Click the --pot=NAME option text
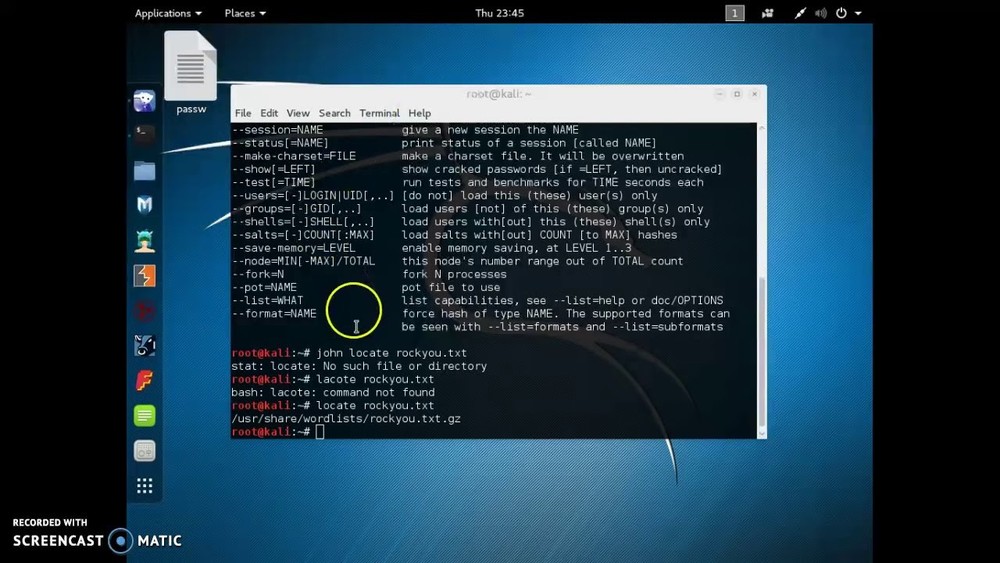 (265, 287)
